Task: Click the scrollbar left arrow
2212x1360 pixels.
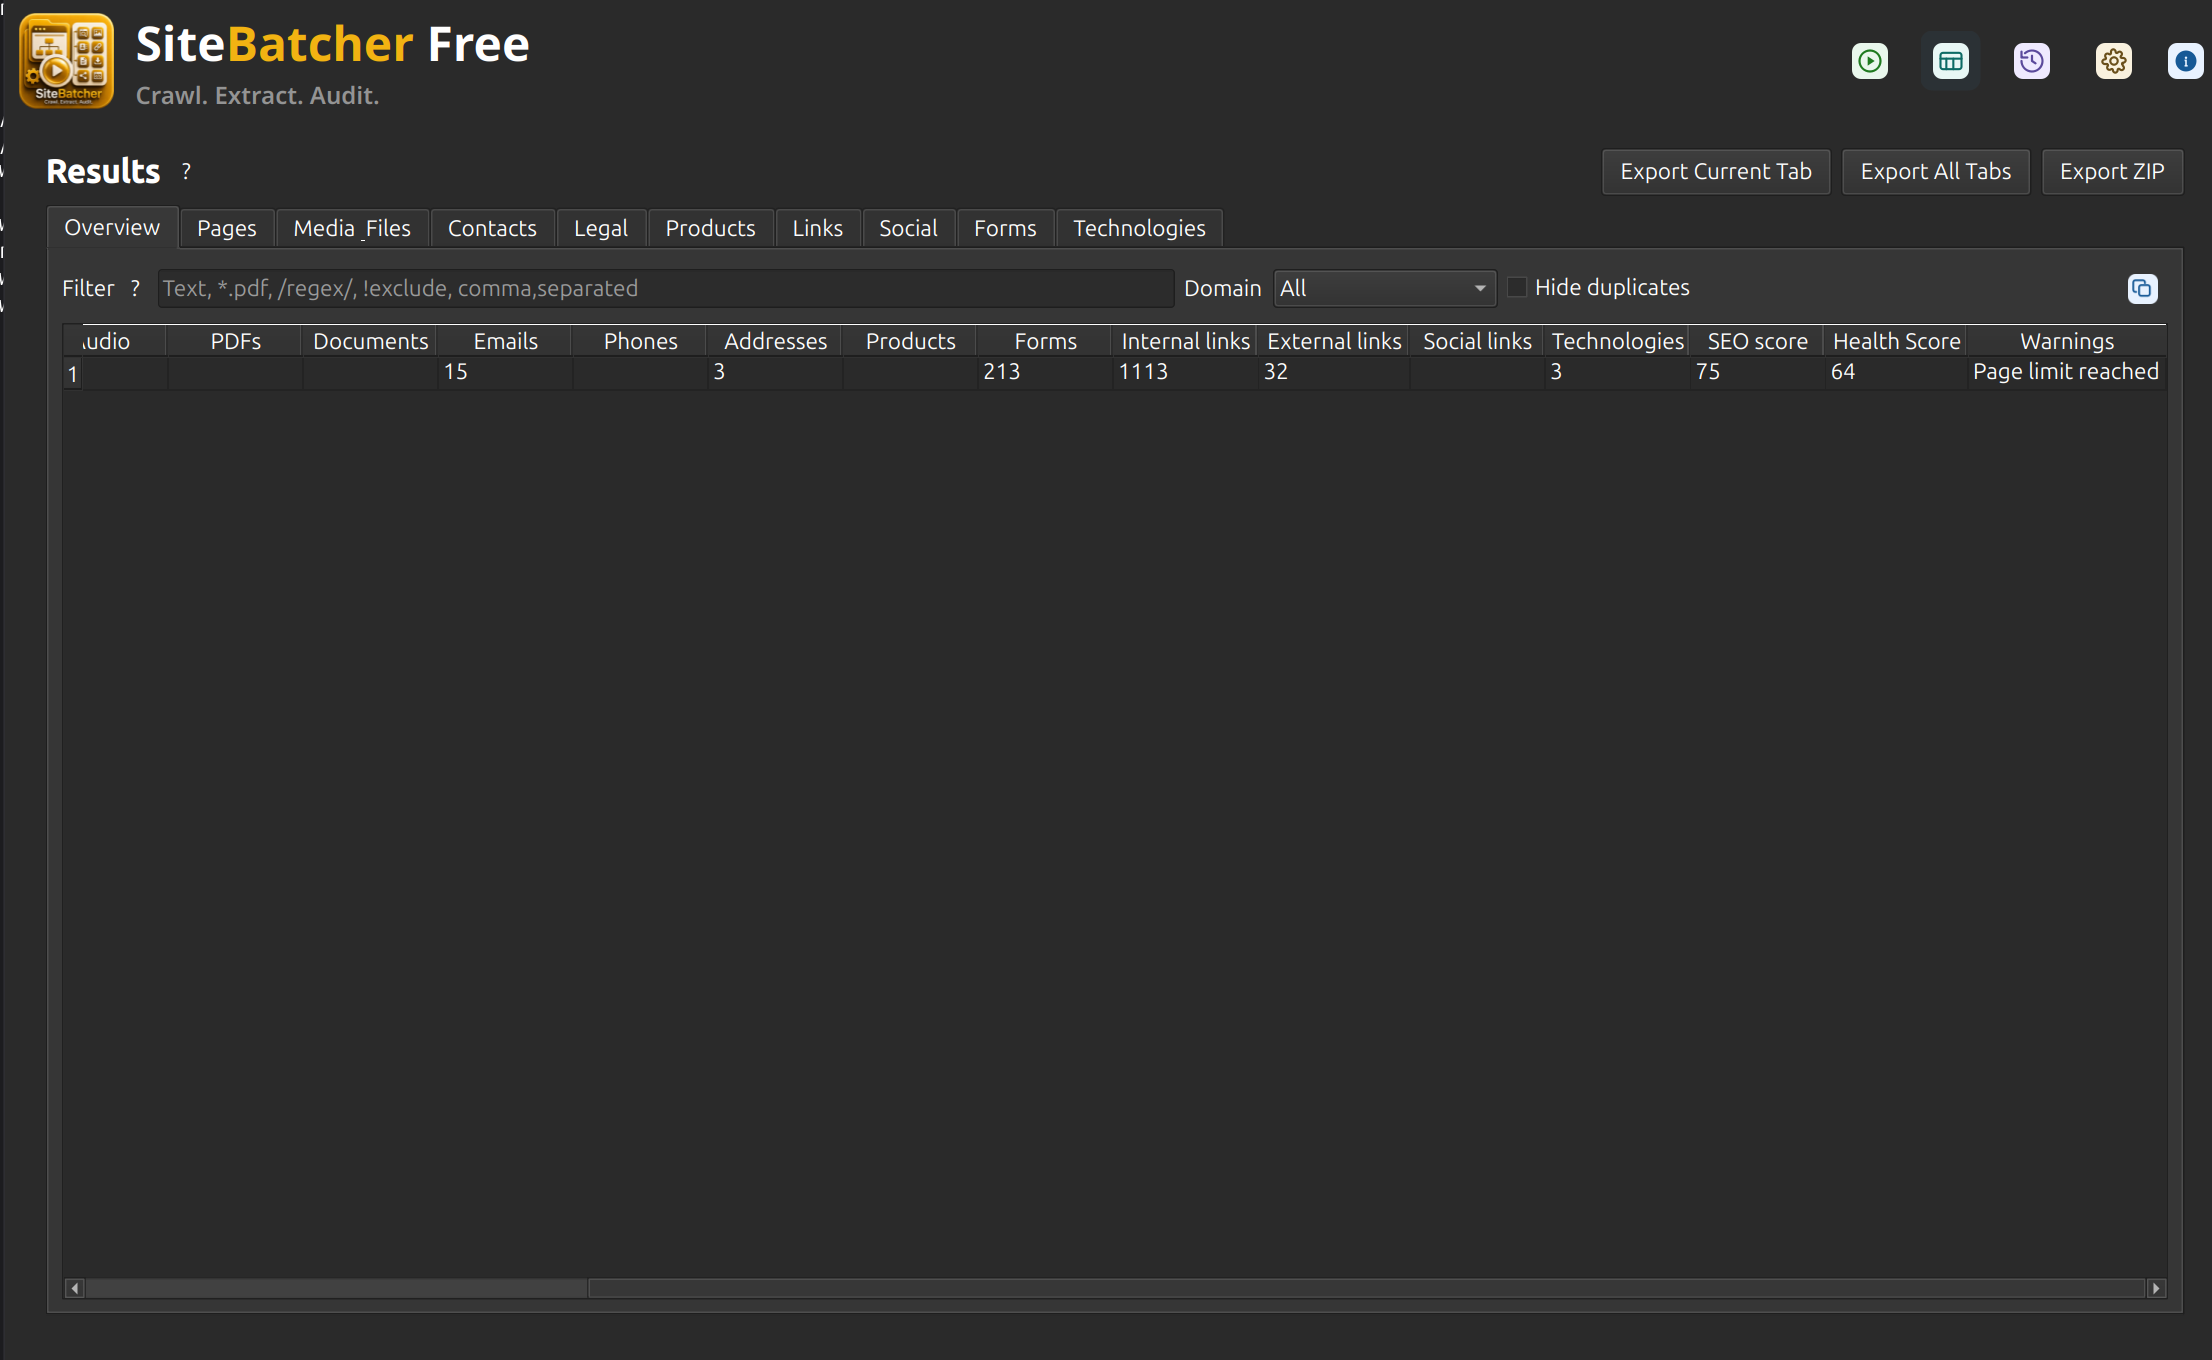Action: (x=74, y=1288)
